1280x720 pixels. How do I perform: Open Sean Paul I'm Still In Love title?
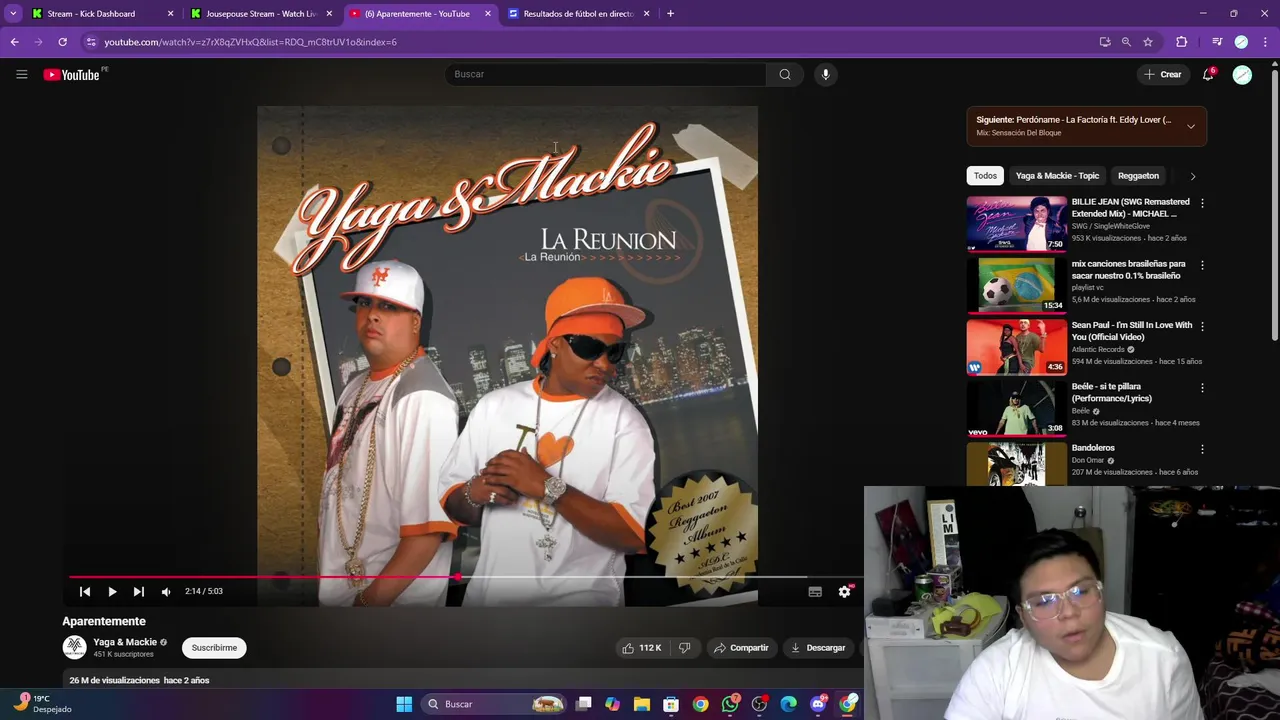coord(1132,331)
